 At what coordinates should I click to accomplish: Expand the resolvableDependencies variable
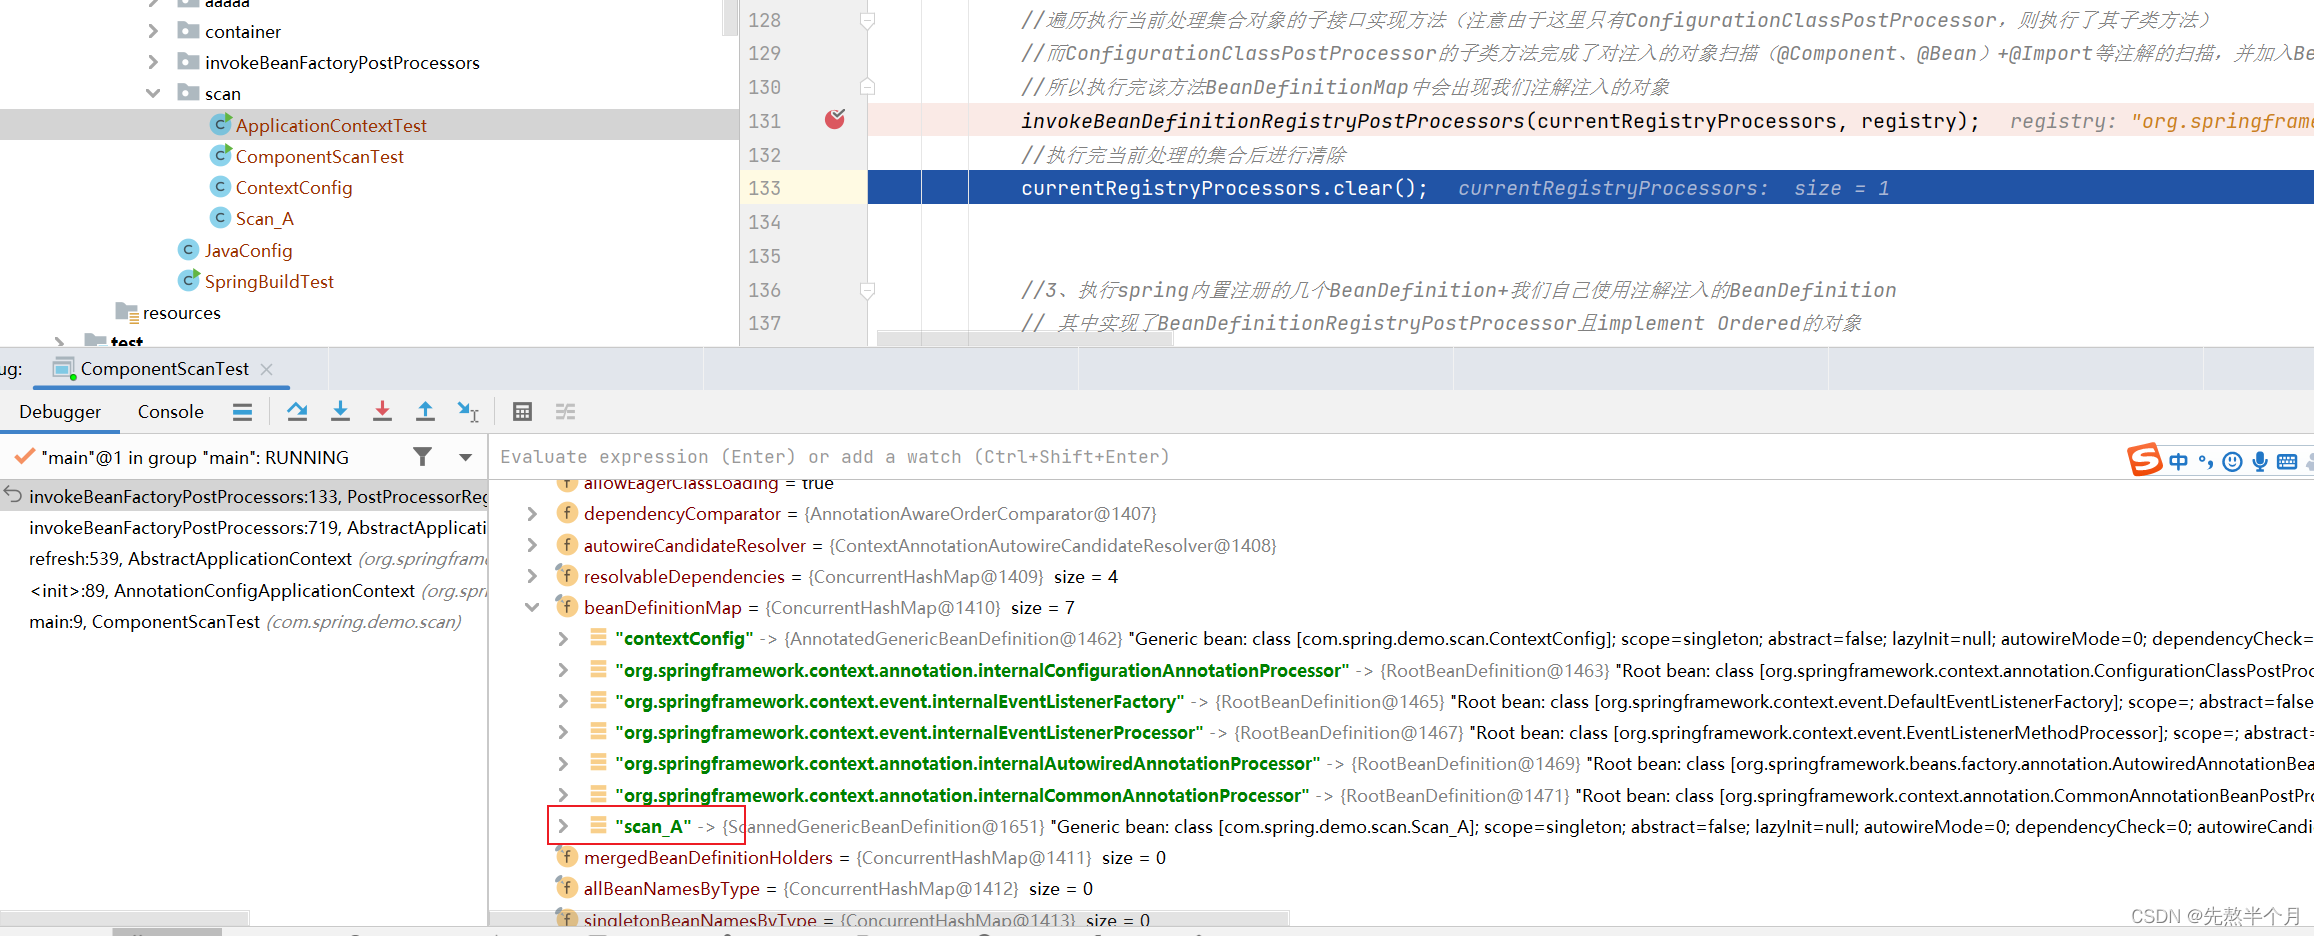point(532,576)
